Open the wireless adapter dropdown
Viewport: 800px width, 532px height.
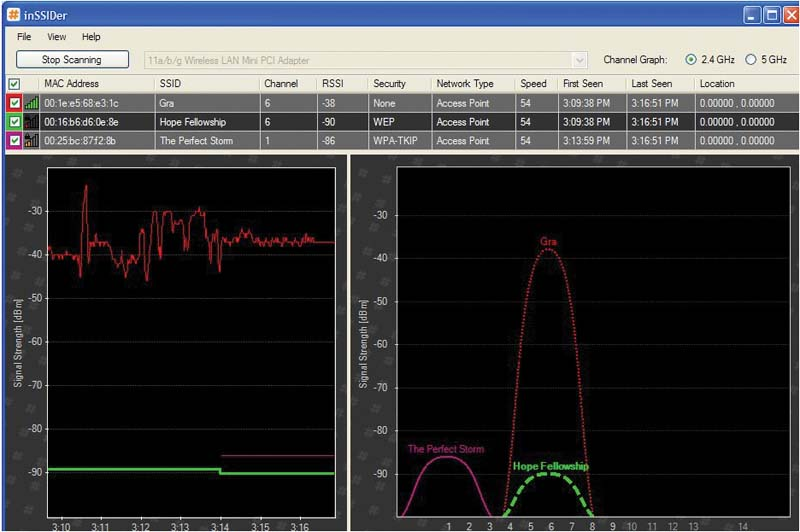[x=579, y=60]
